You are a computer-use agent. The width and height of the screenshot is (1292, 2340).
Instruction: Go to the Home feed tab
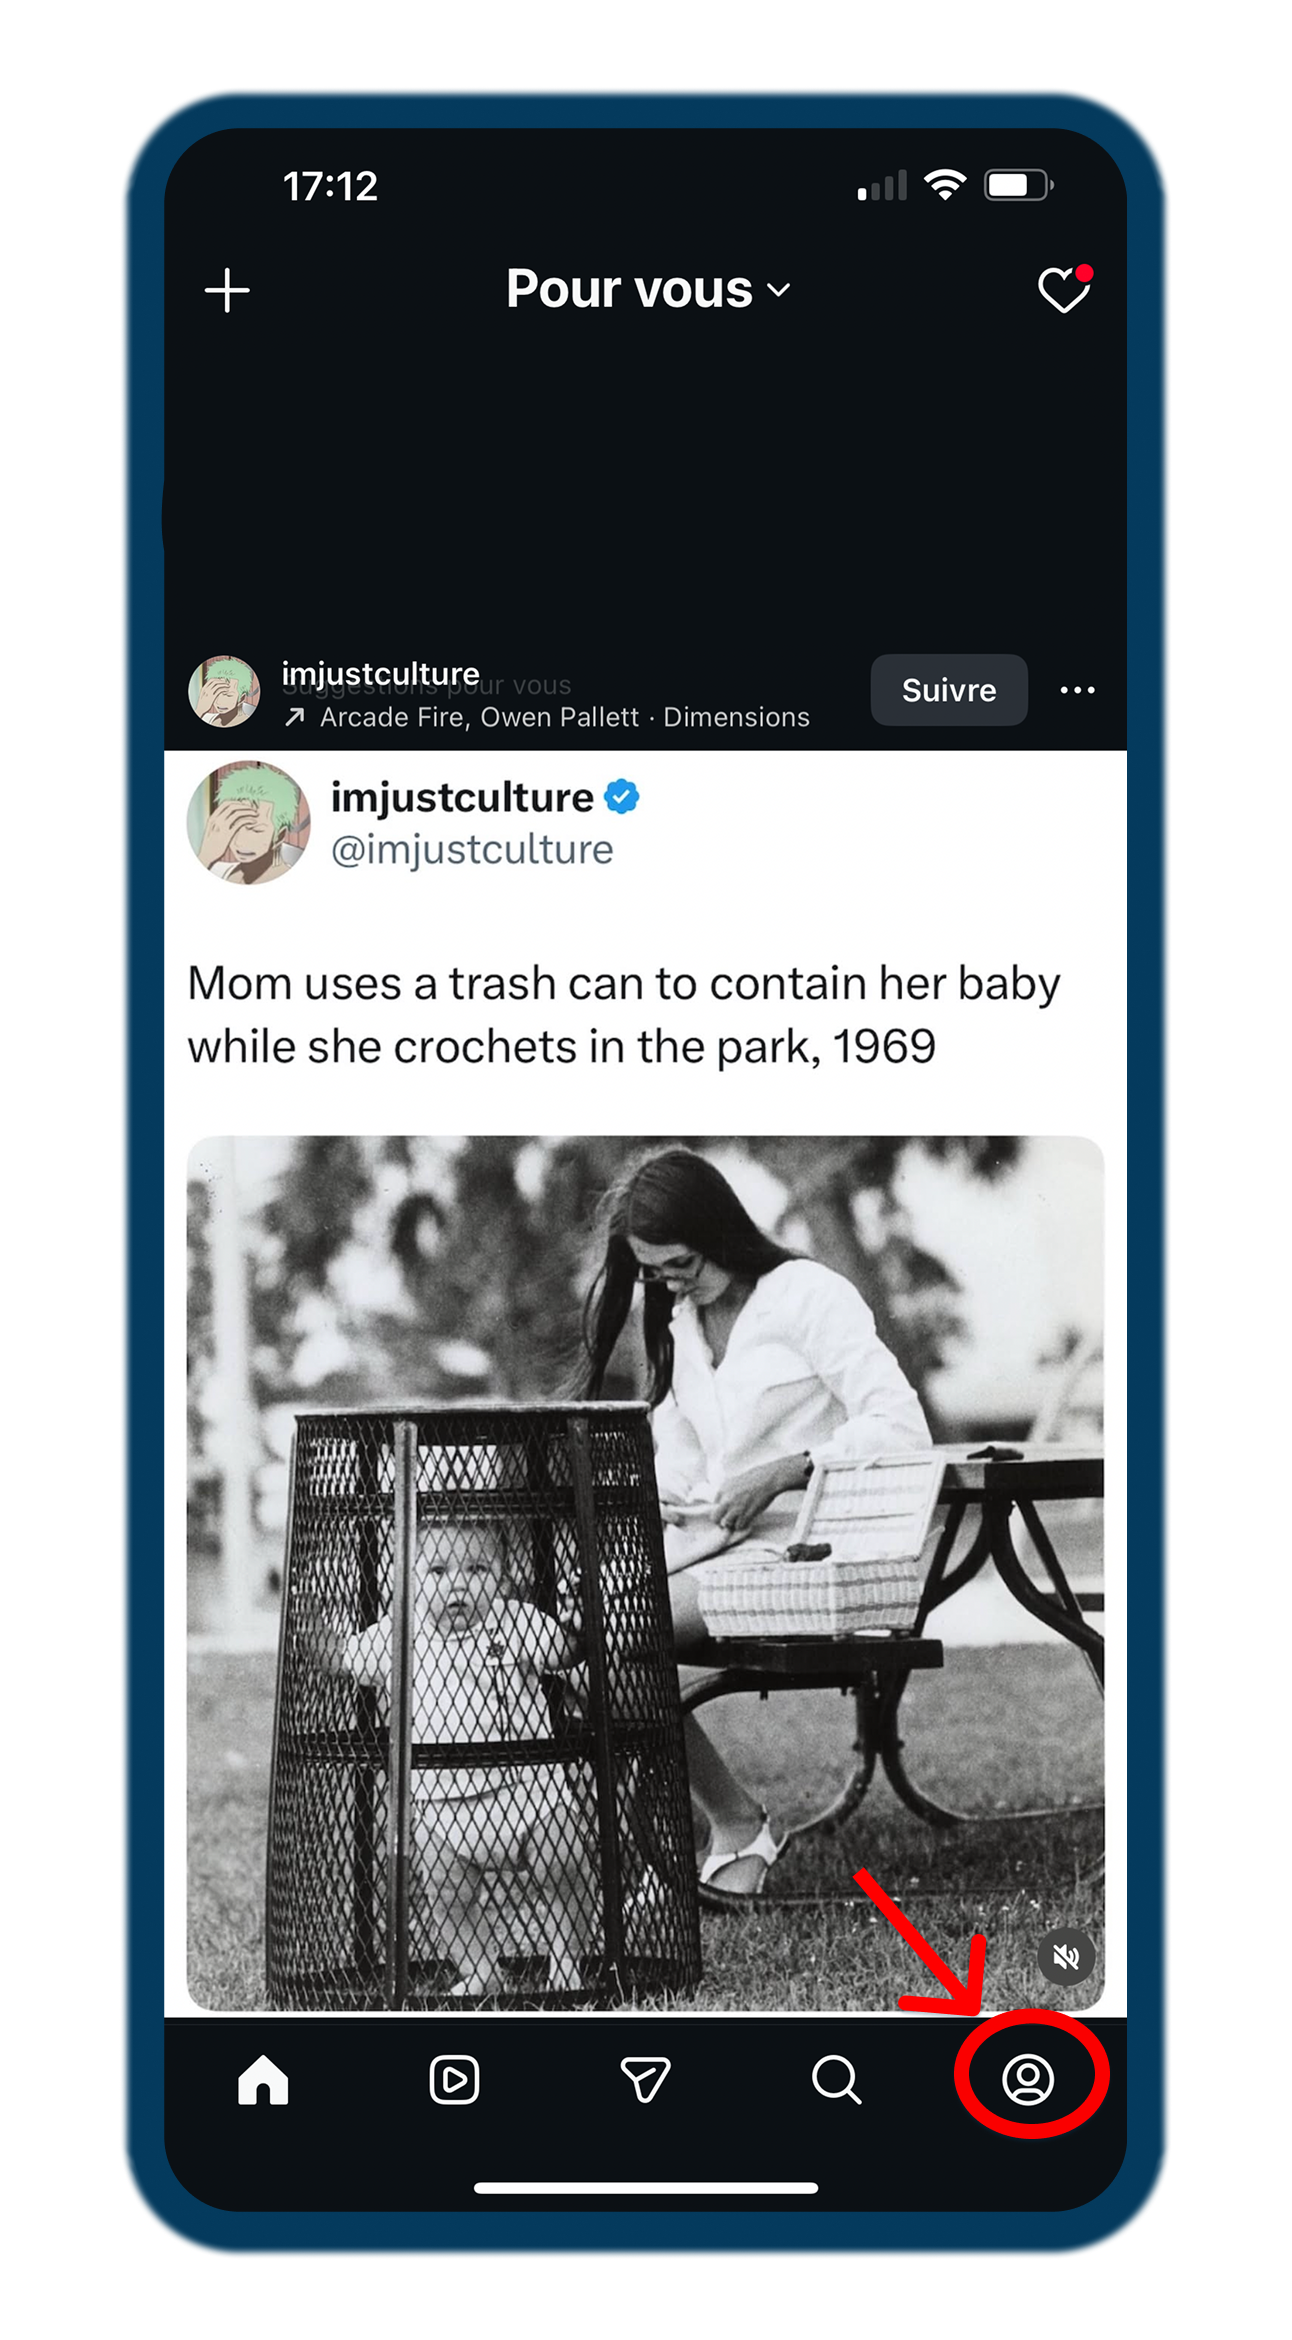263,2080
